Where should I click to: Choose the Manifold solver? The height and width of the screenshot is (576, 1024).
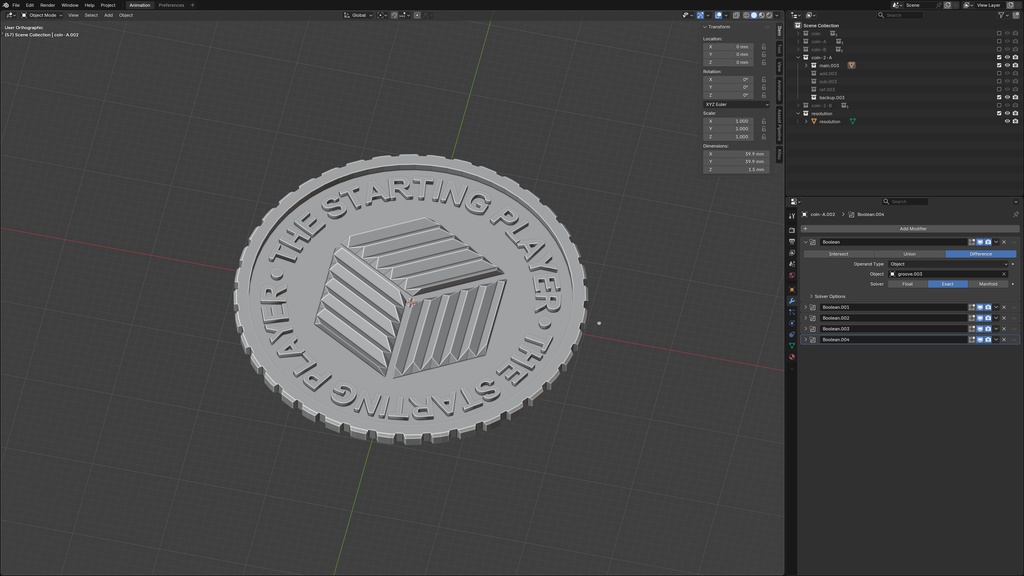(989, 284)
